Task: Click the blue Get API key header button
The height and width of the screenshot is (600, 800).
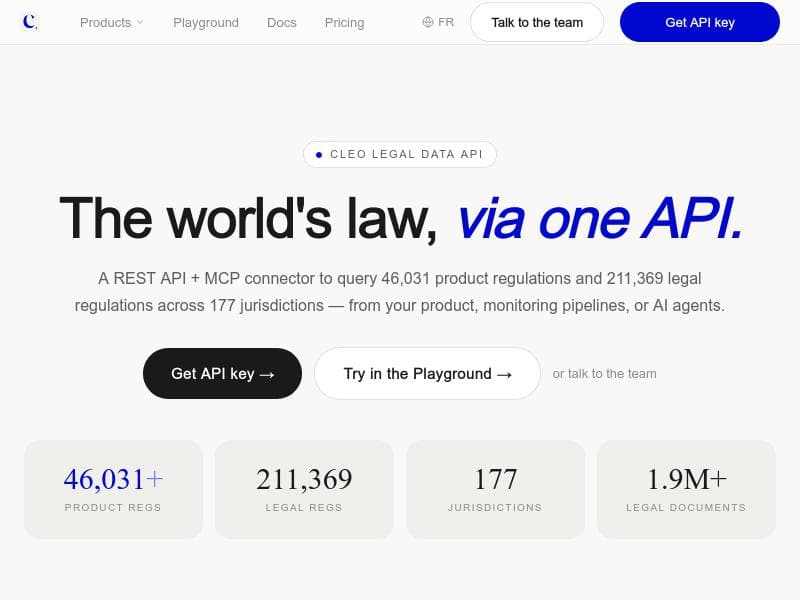Action: [699, 22]
